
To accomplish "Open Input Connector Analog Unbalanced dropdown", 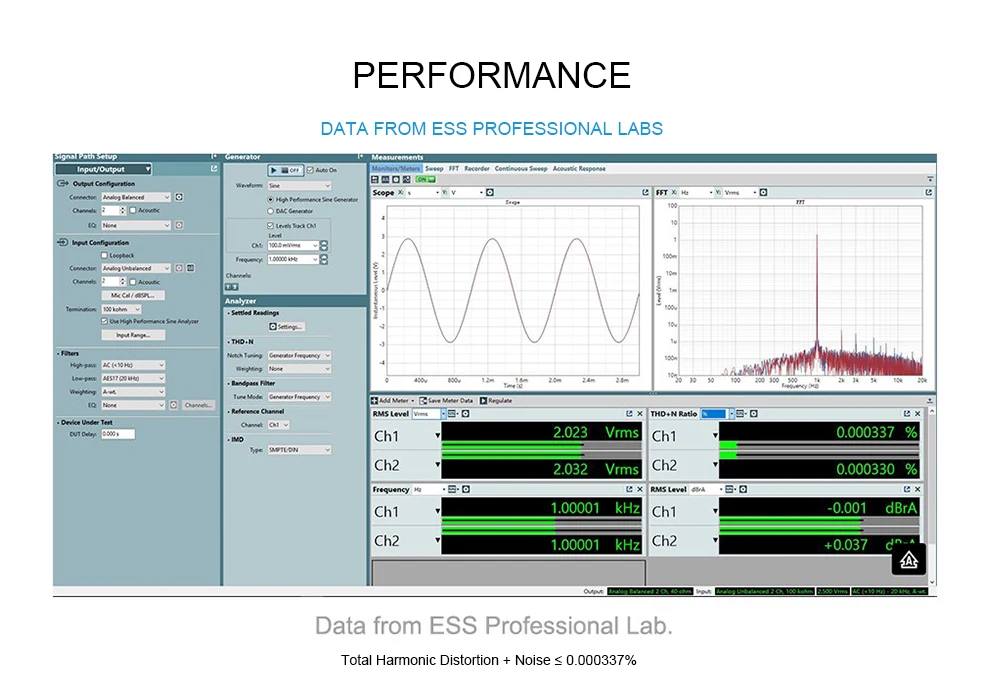I will point(136,268).
